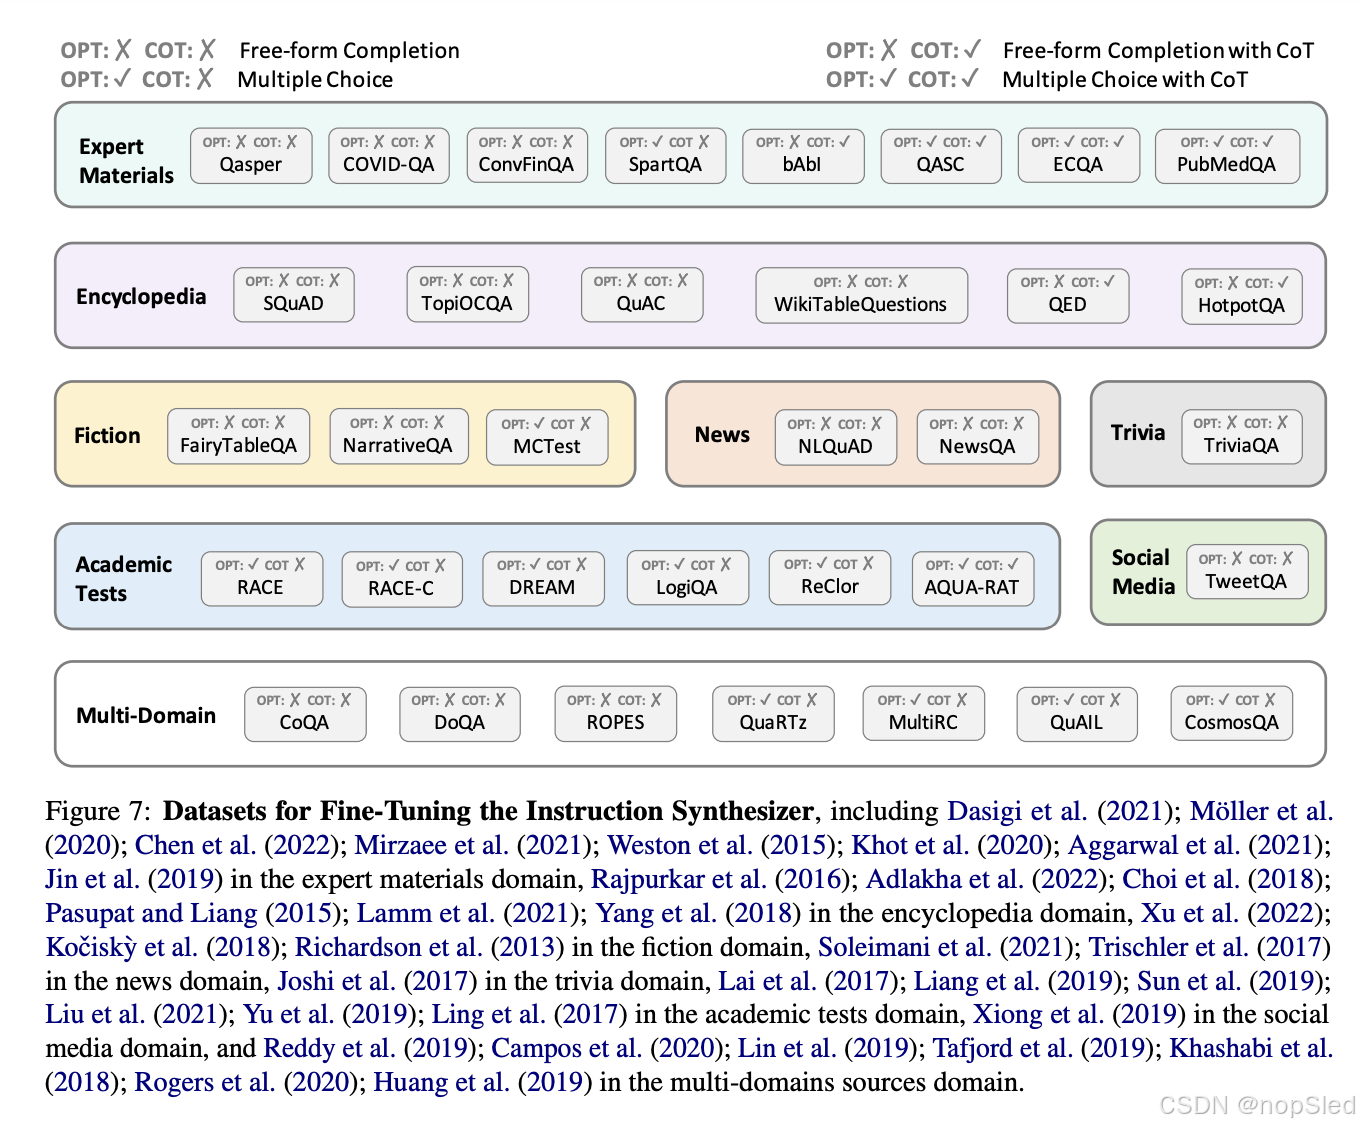Click the SQuAD dataset box

(x=294, y=295)
